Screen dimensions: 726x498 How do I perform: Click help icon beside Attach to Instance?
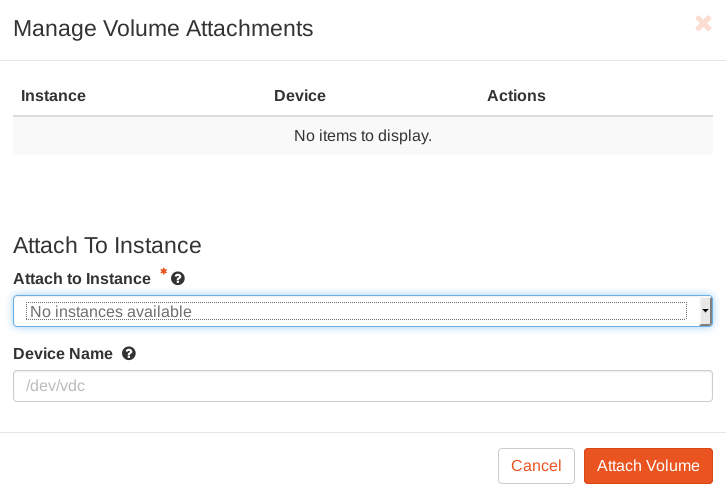point(178,279)
